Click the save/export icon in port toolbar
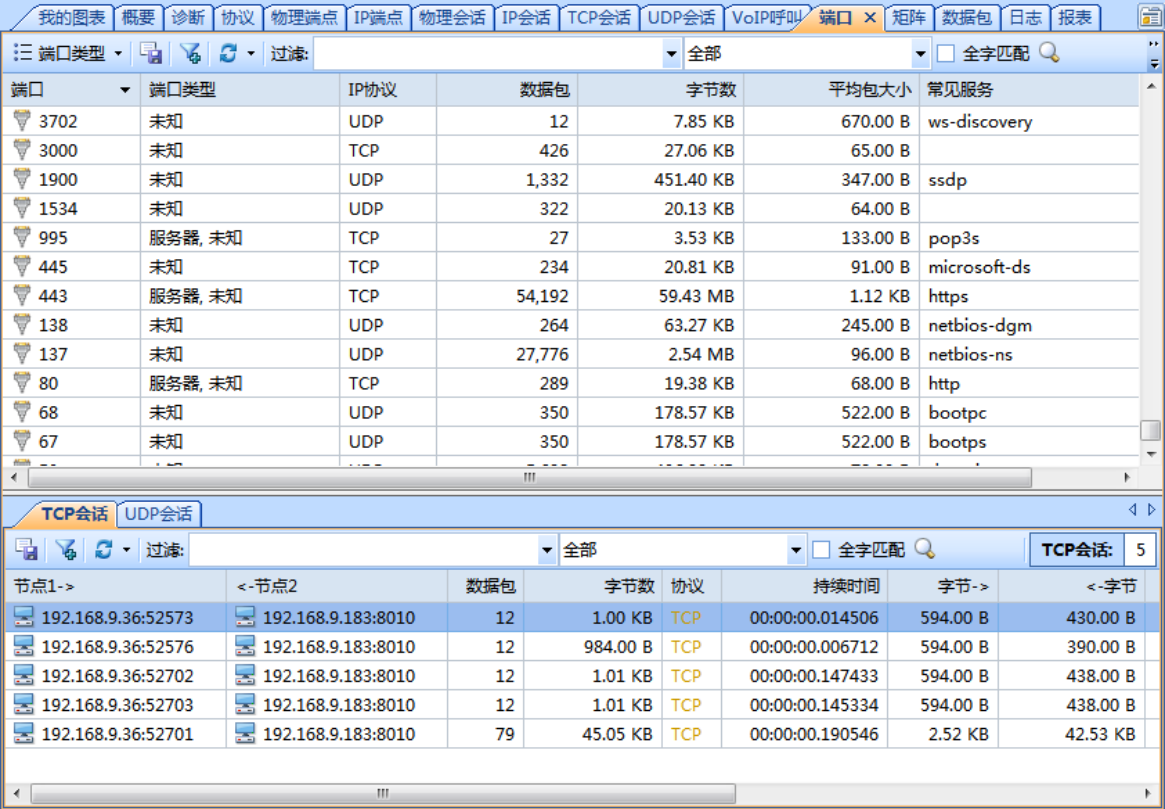This screenshot has width=1165, height=809. (x=152, y=53)
